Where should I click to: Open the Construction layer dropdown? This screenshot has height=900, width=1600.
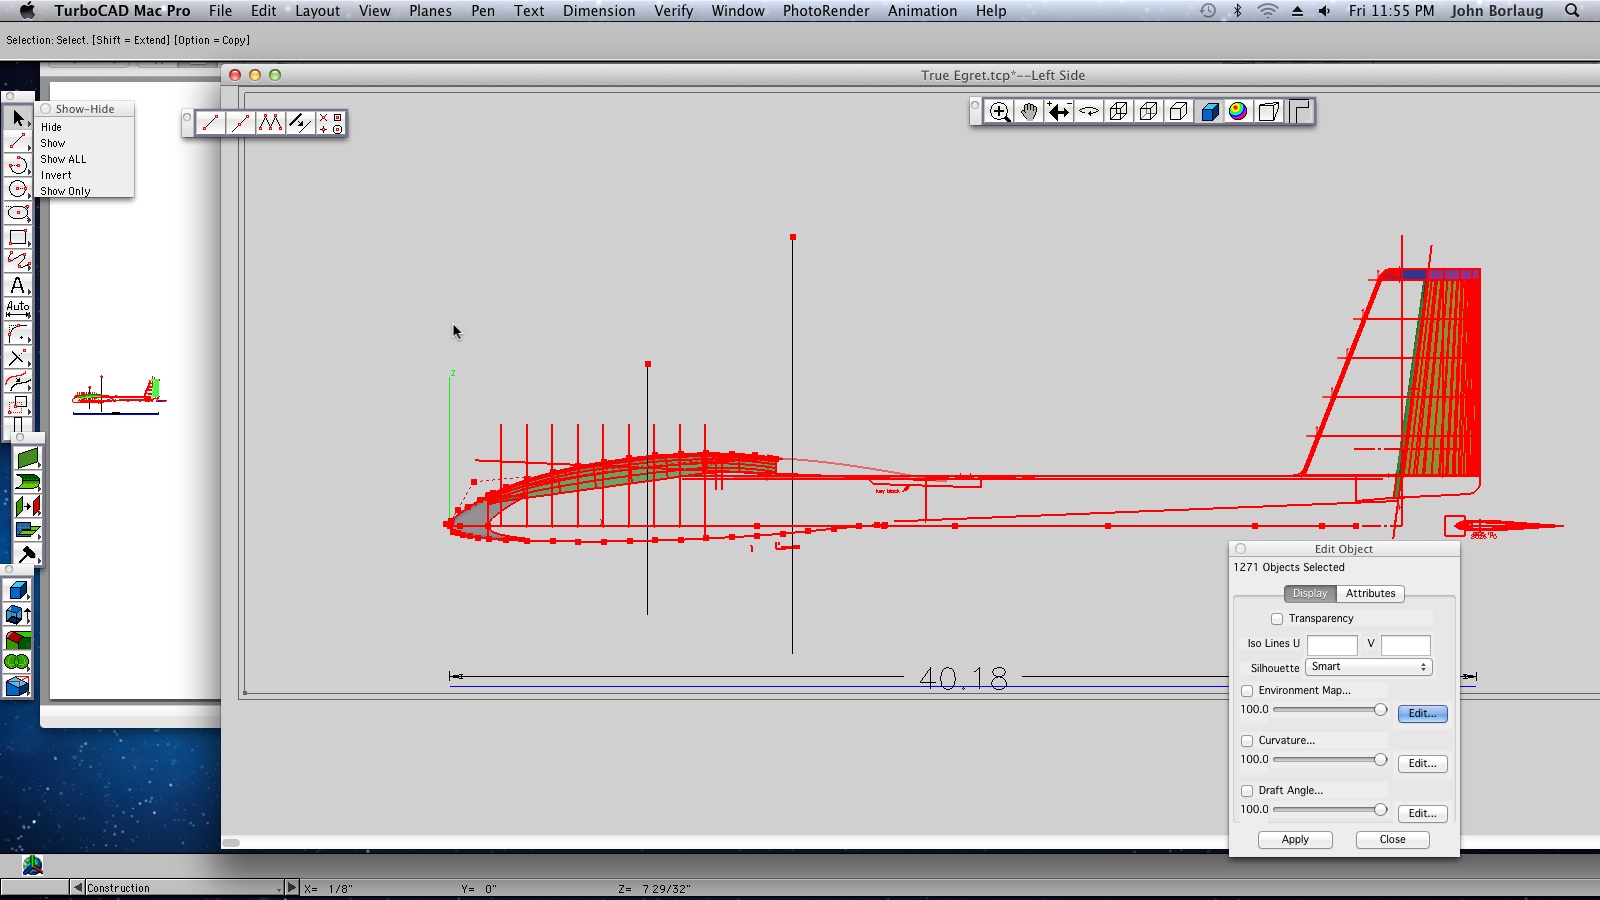(184, 888)
